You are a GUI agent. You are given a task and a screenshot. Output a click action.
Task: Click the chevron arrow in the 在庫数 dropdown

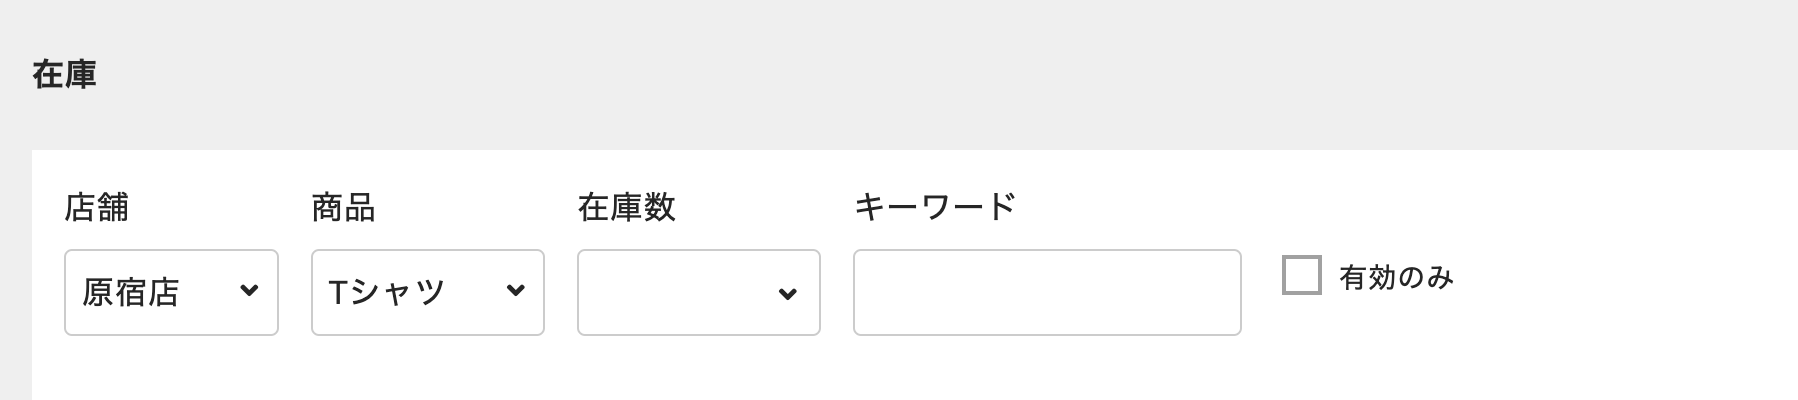[x=787, y=293]
